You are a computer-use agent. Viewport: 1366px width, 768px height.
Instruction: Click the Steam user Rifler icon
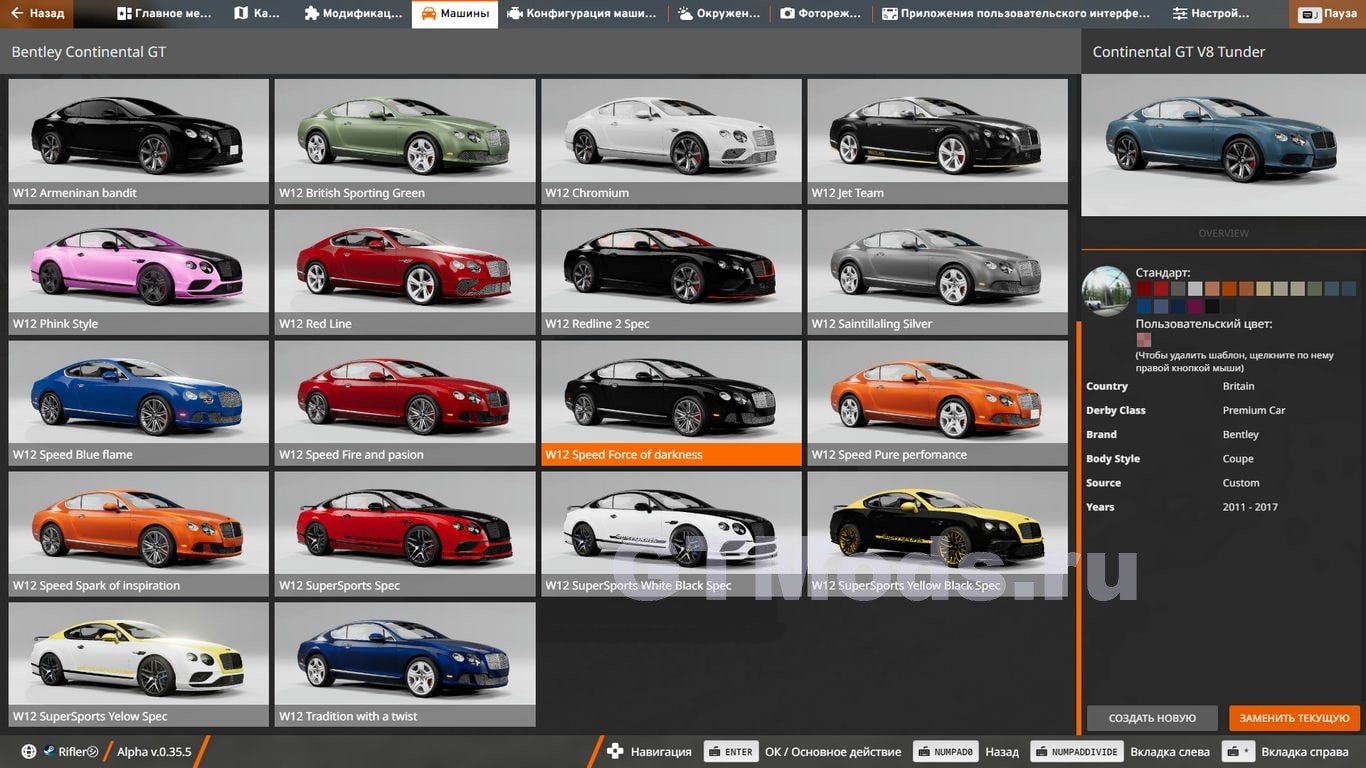[x=49, y=752]
